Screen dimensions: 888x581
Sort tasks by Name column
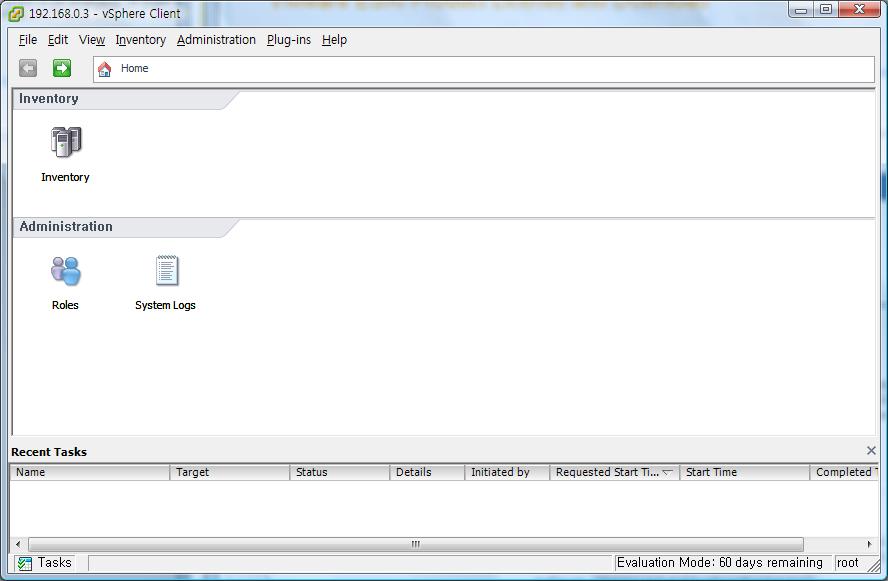[90, 472]
